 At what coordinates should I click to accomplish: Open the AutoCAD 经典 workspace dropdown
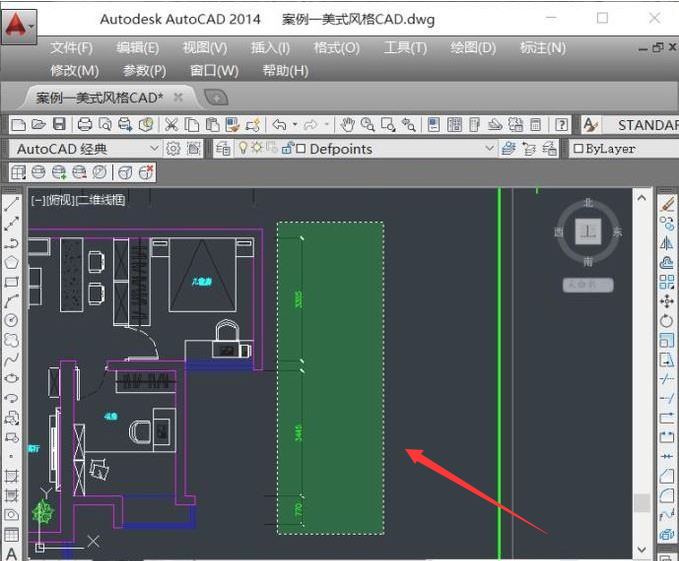click(x=154, y=149)
